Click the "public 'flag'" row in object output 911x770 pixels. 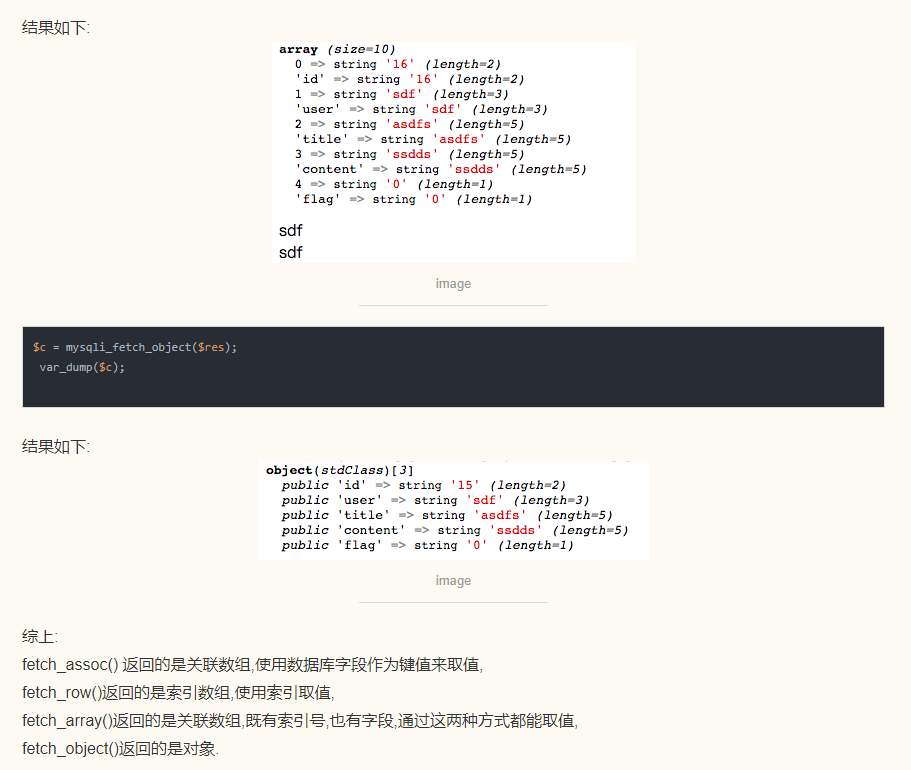[428, 545]
